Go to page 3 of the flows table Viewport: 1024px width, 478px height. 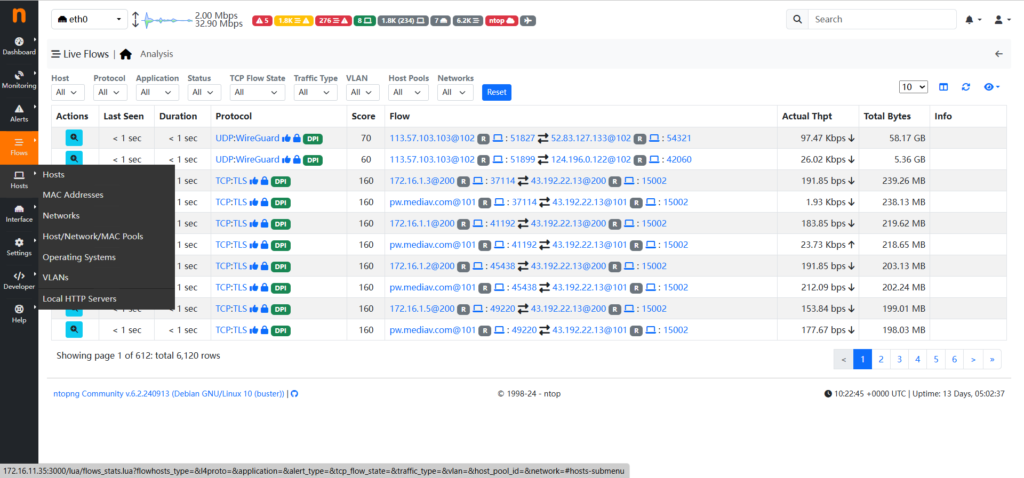900,359
